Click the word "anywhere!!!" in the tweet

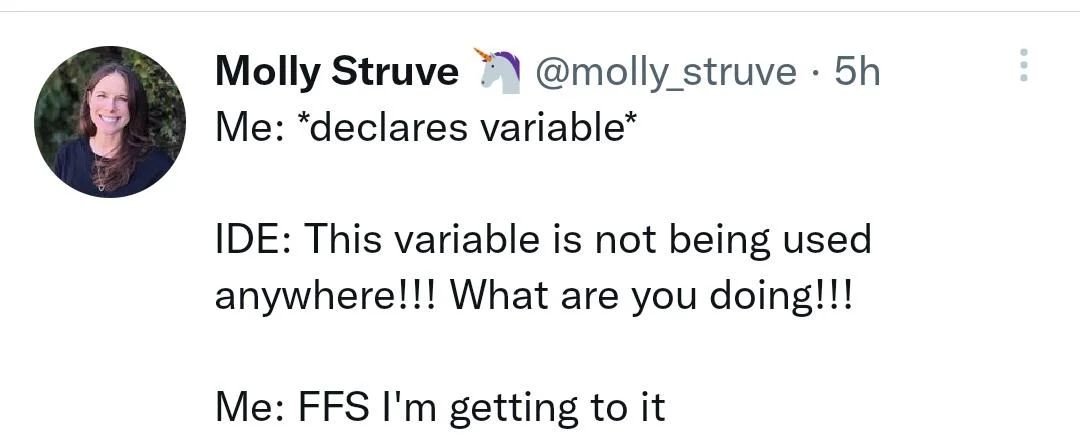coord(327,297)
